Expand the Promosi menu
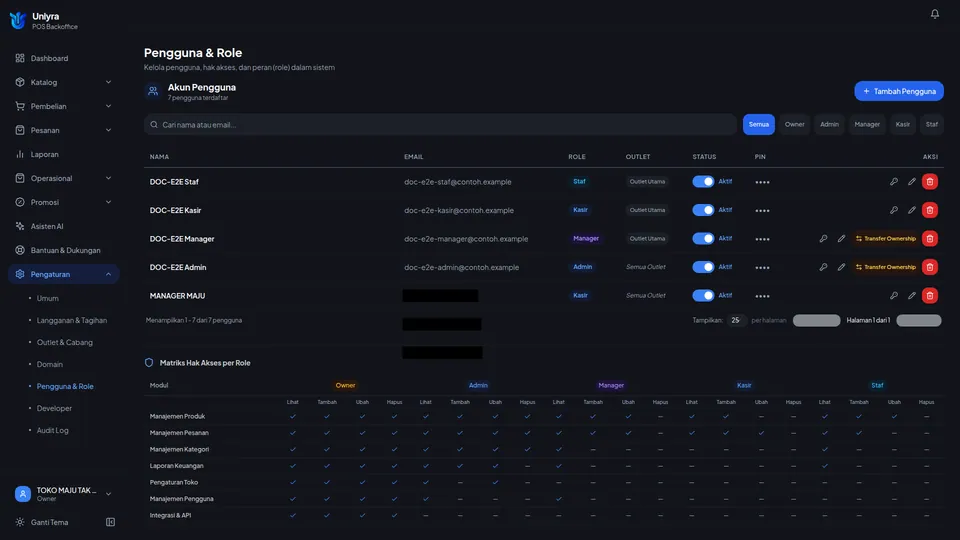 point(64,202)
